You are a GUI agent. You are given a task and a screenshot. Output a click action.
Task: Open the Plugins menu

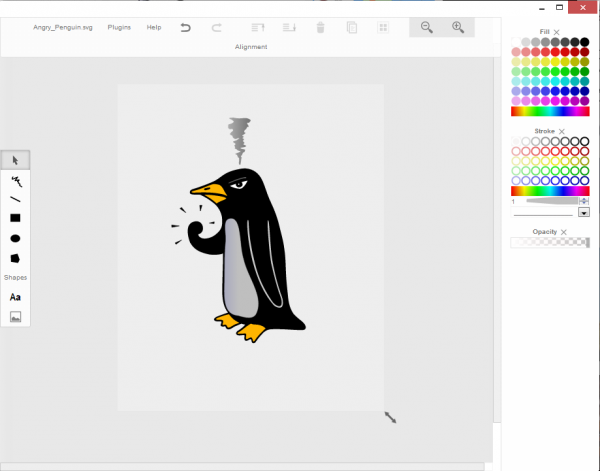[119, 27]
